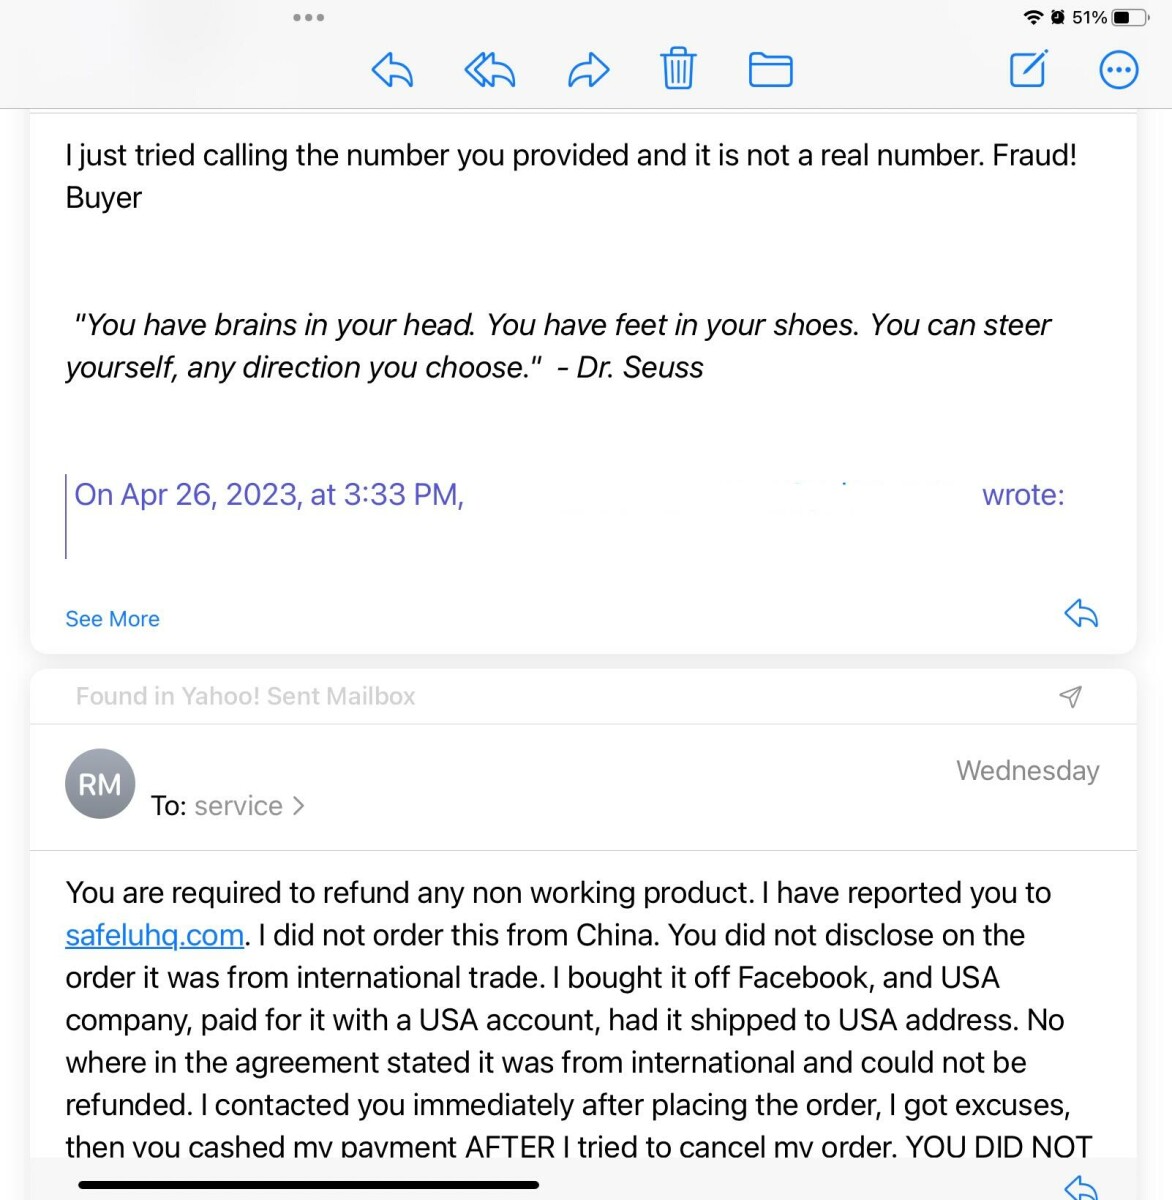This screenshot has height=1200, width=1172.
Task: Open the safeluhq.com link
Action: coord(155,935)
